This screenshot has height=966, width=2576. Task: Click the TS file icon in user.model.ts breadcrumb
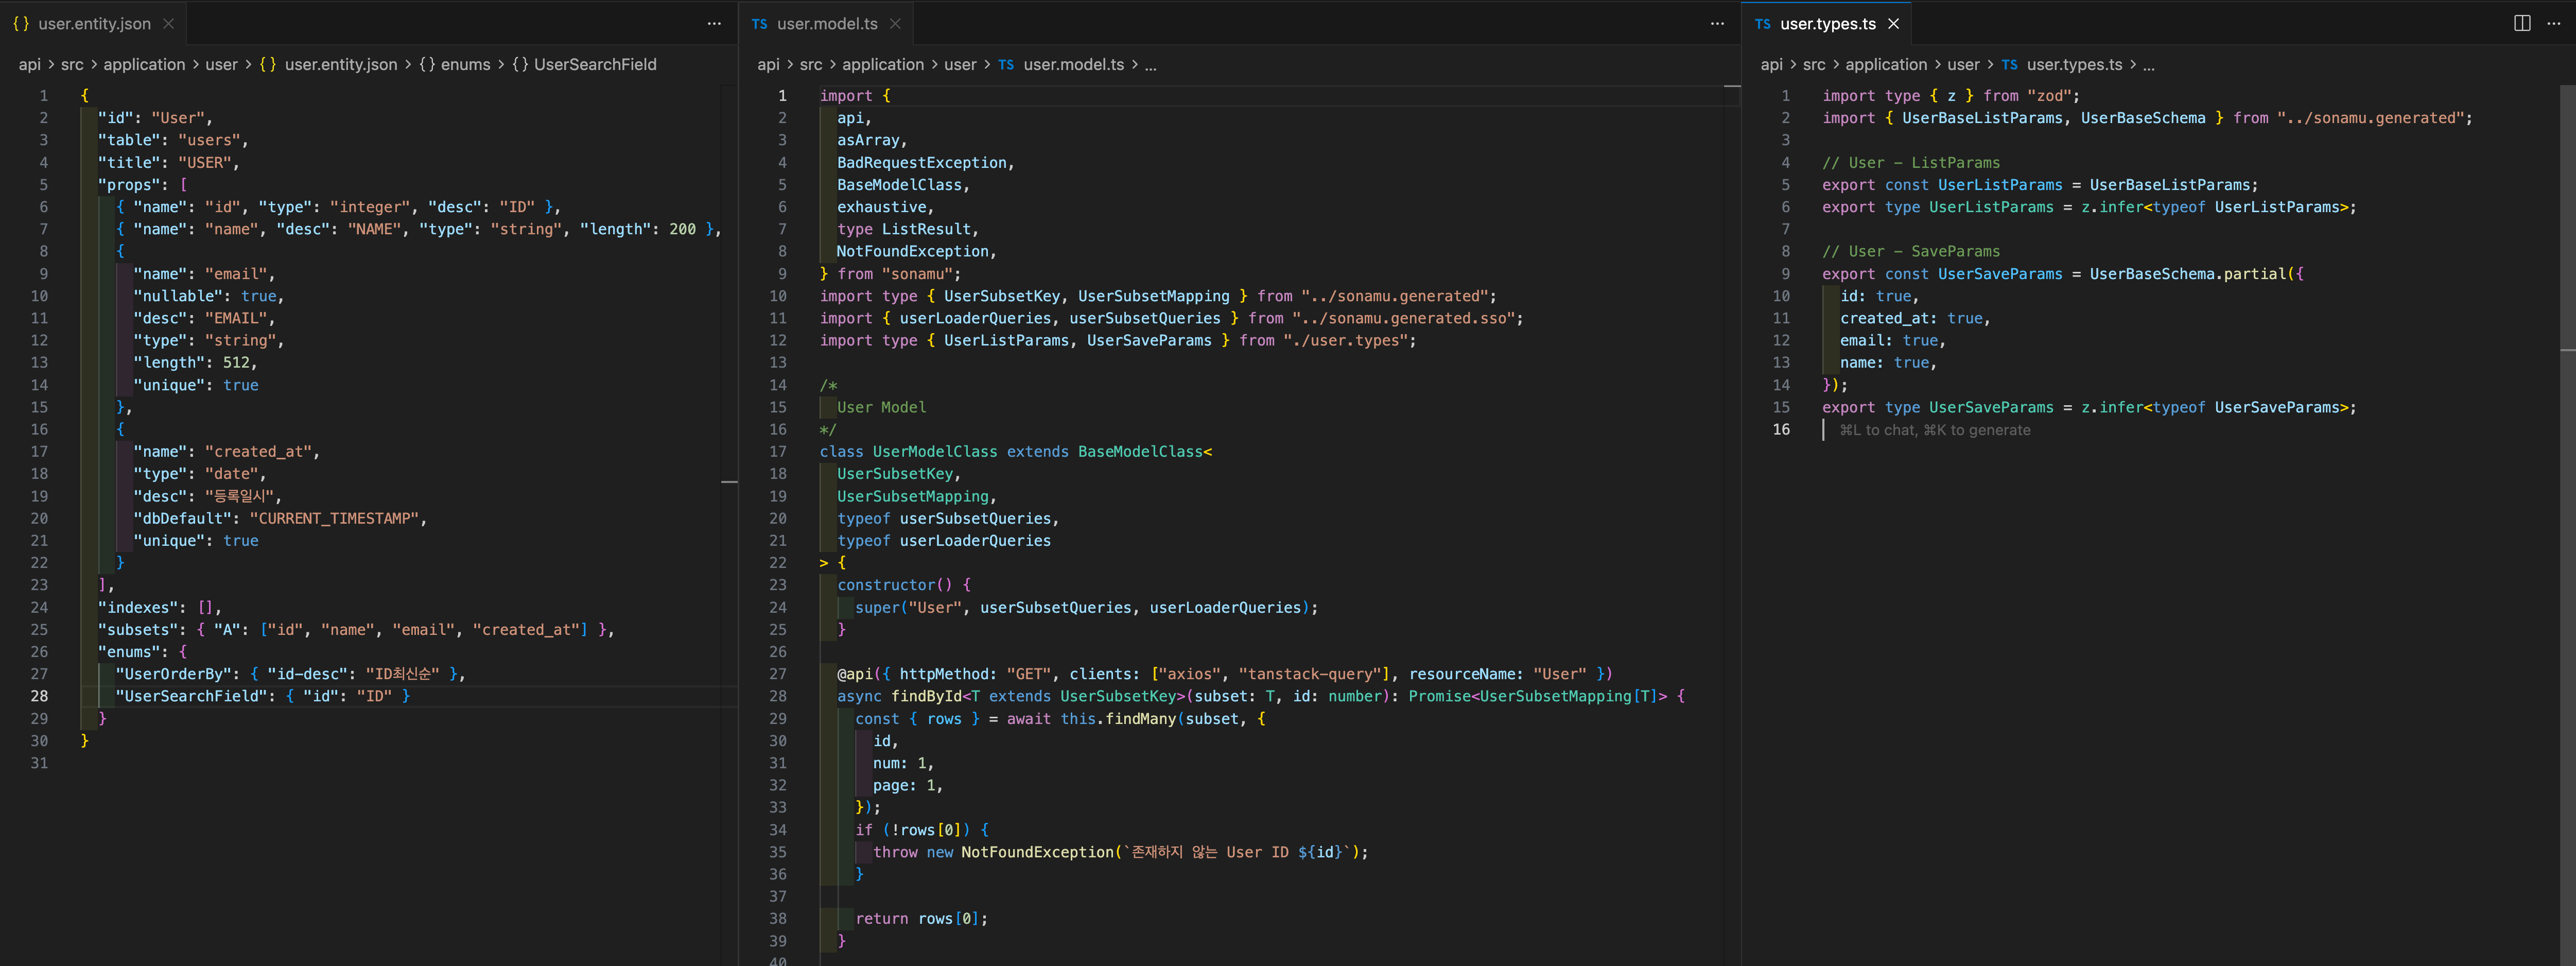[1006, 64]
